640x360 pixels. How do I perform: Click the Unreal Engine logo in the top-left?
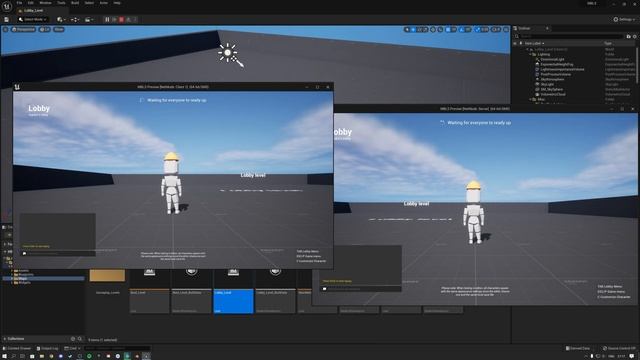[x=7, y=7]
